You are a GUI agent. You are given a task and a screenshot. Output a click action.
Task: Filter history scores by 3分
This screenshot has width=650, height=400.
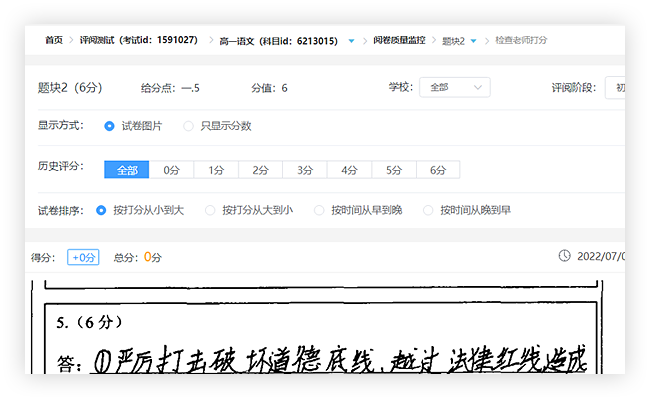click(x=305, y=170)
